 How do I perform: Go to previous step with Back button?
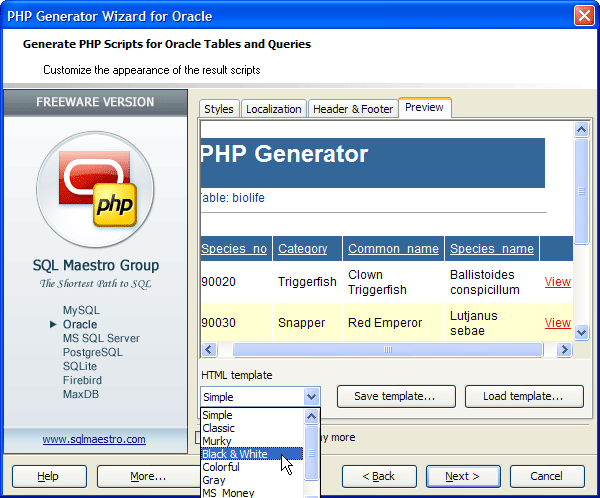379,476
